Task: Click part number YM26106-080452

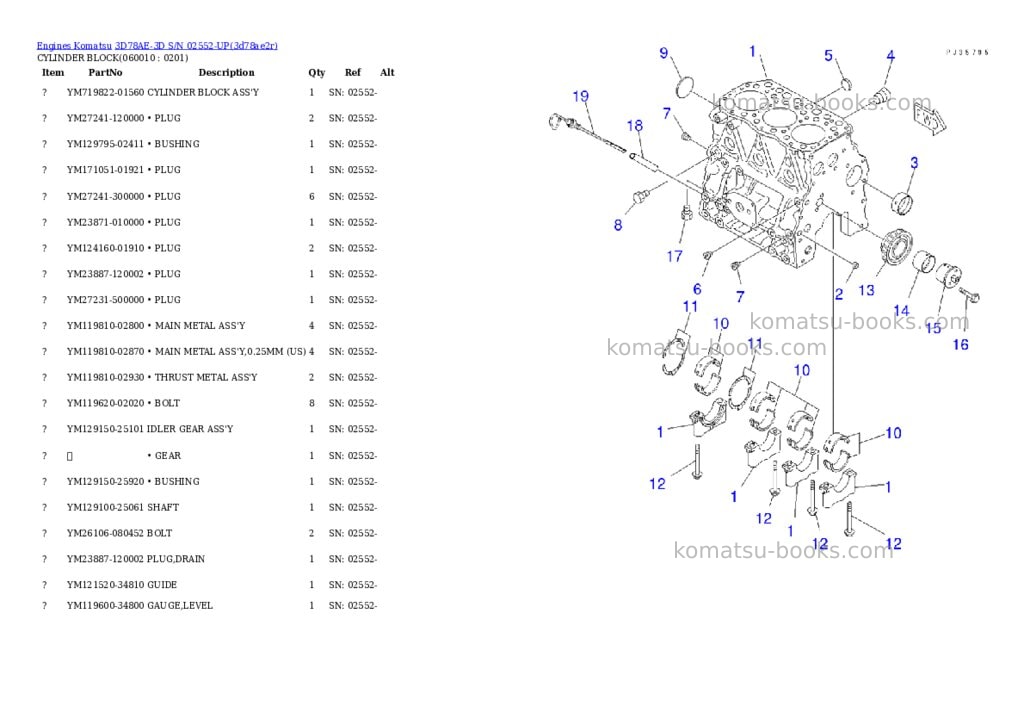Action: point(105,534)
